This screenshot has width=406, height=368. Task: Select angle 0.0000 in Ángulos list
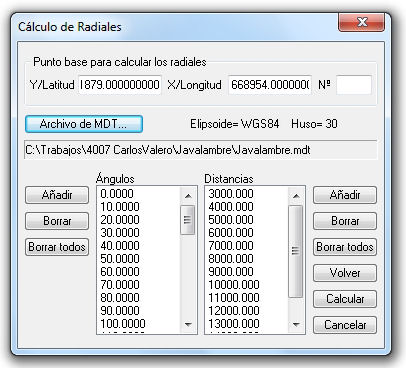click(139, 194)
